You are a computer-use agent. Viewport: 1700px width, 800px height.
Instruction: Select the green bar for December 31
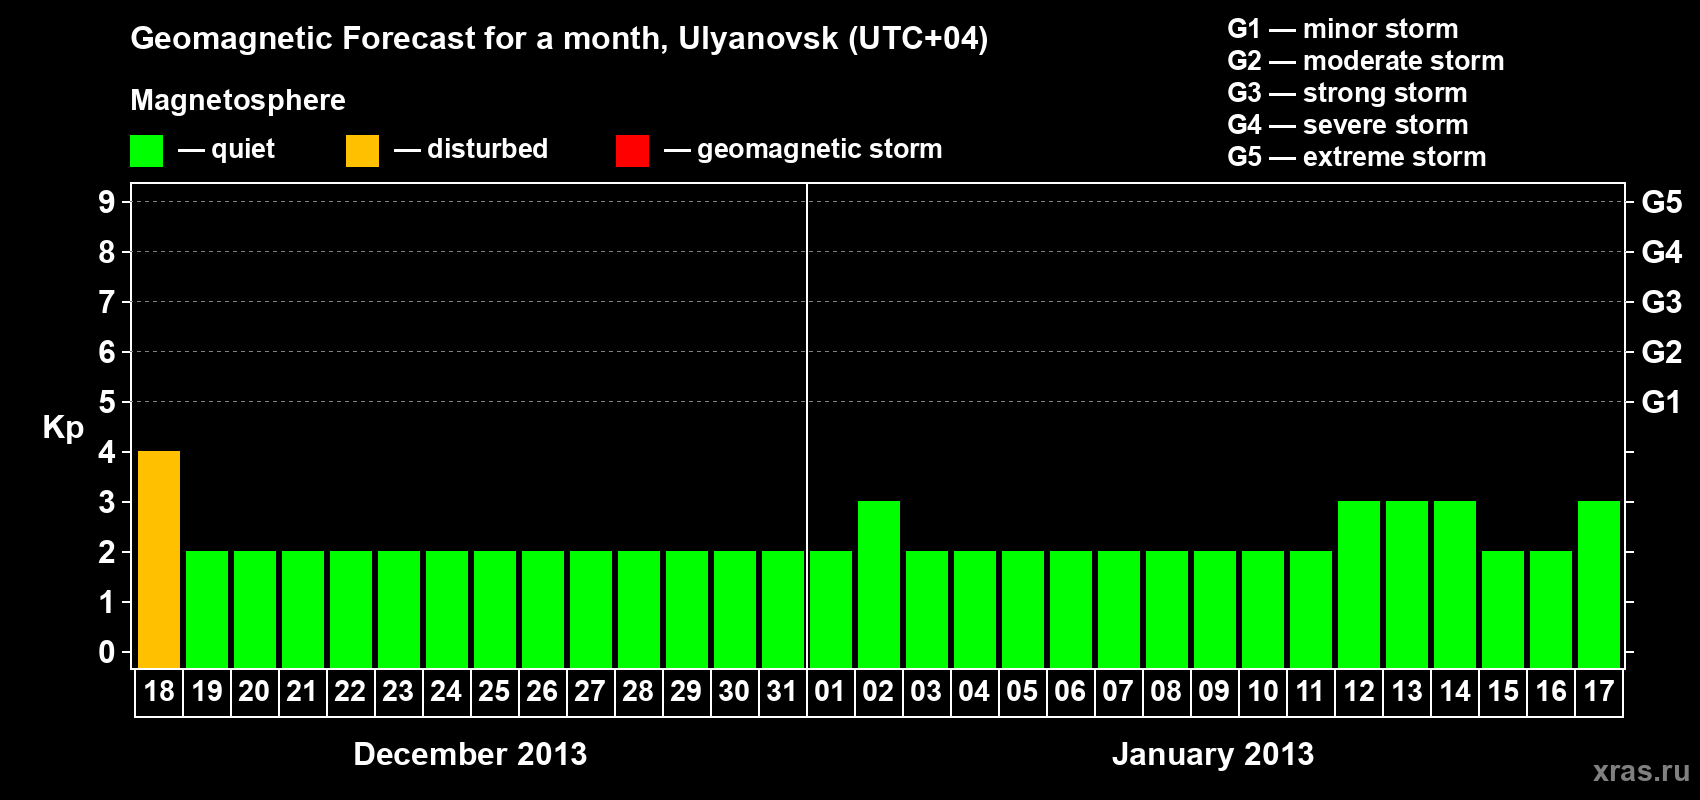tap(783, 609)
